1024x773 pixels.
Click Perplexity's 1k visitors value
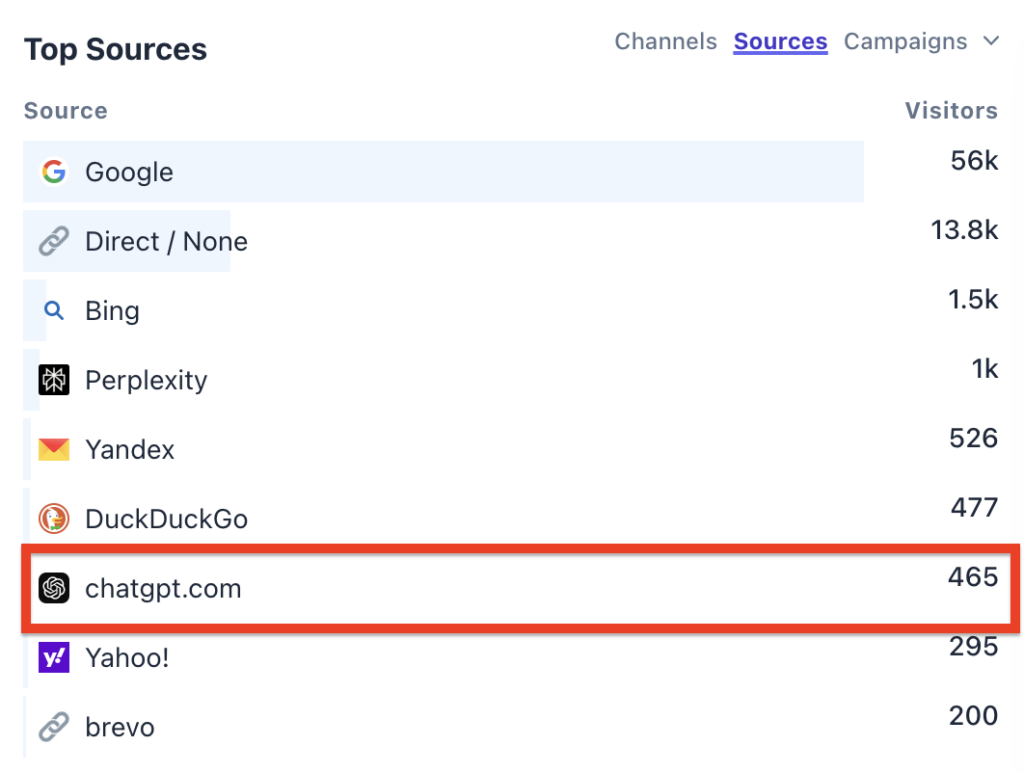click(x=985, y=369)
